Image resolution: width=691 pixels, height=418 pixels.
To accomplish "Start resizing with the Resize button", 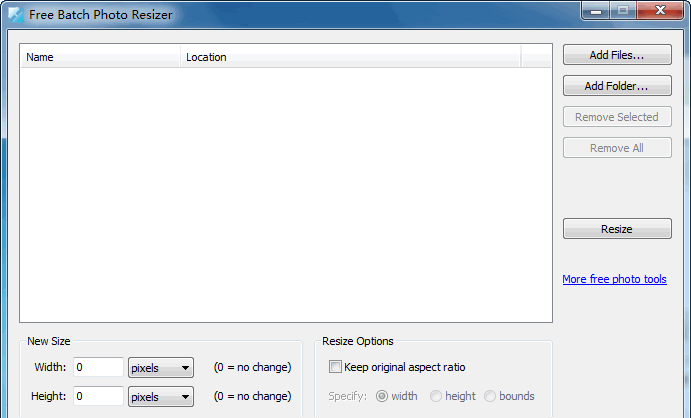I will point(617,229).
